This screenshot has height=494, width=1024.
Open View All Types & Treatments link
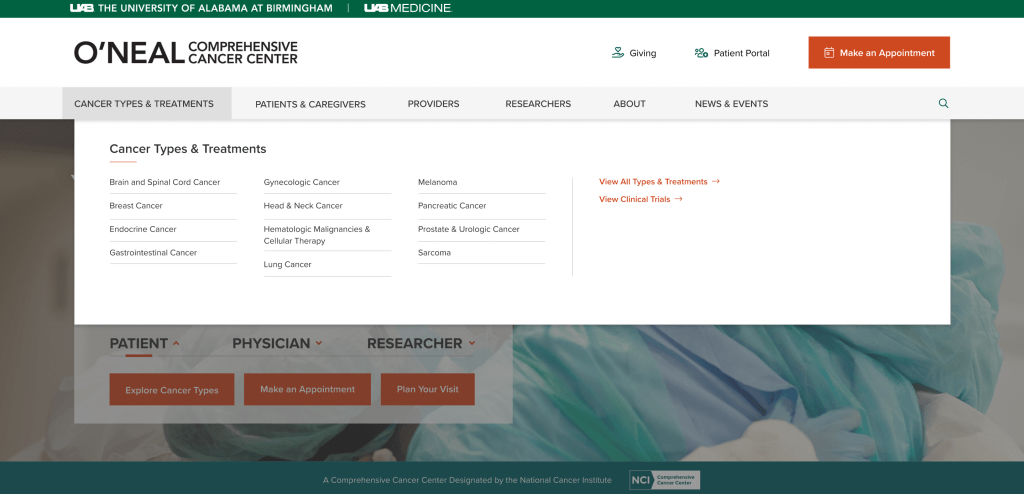(653, 182)
